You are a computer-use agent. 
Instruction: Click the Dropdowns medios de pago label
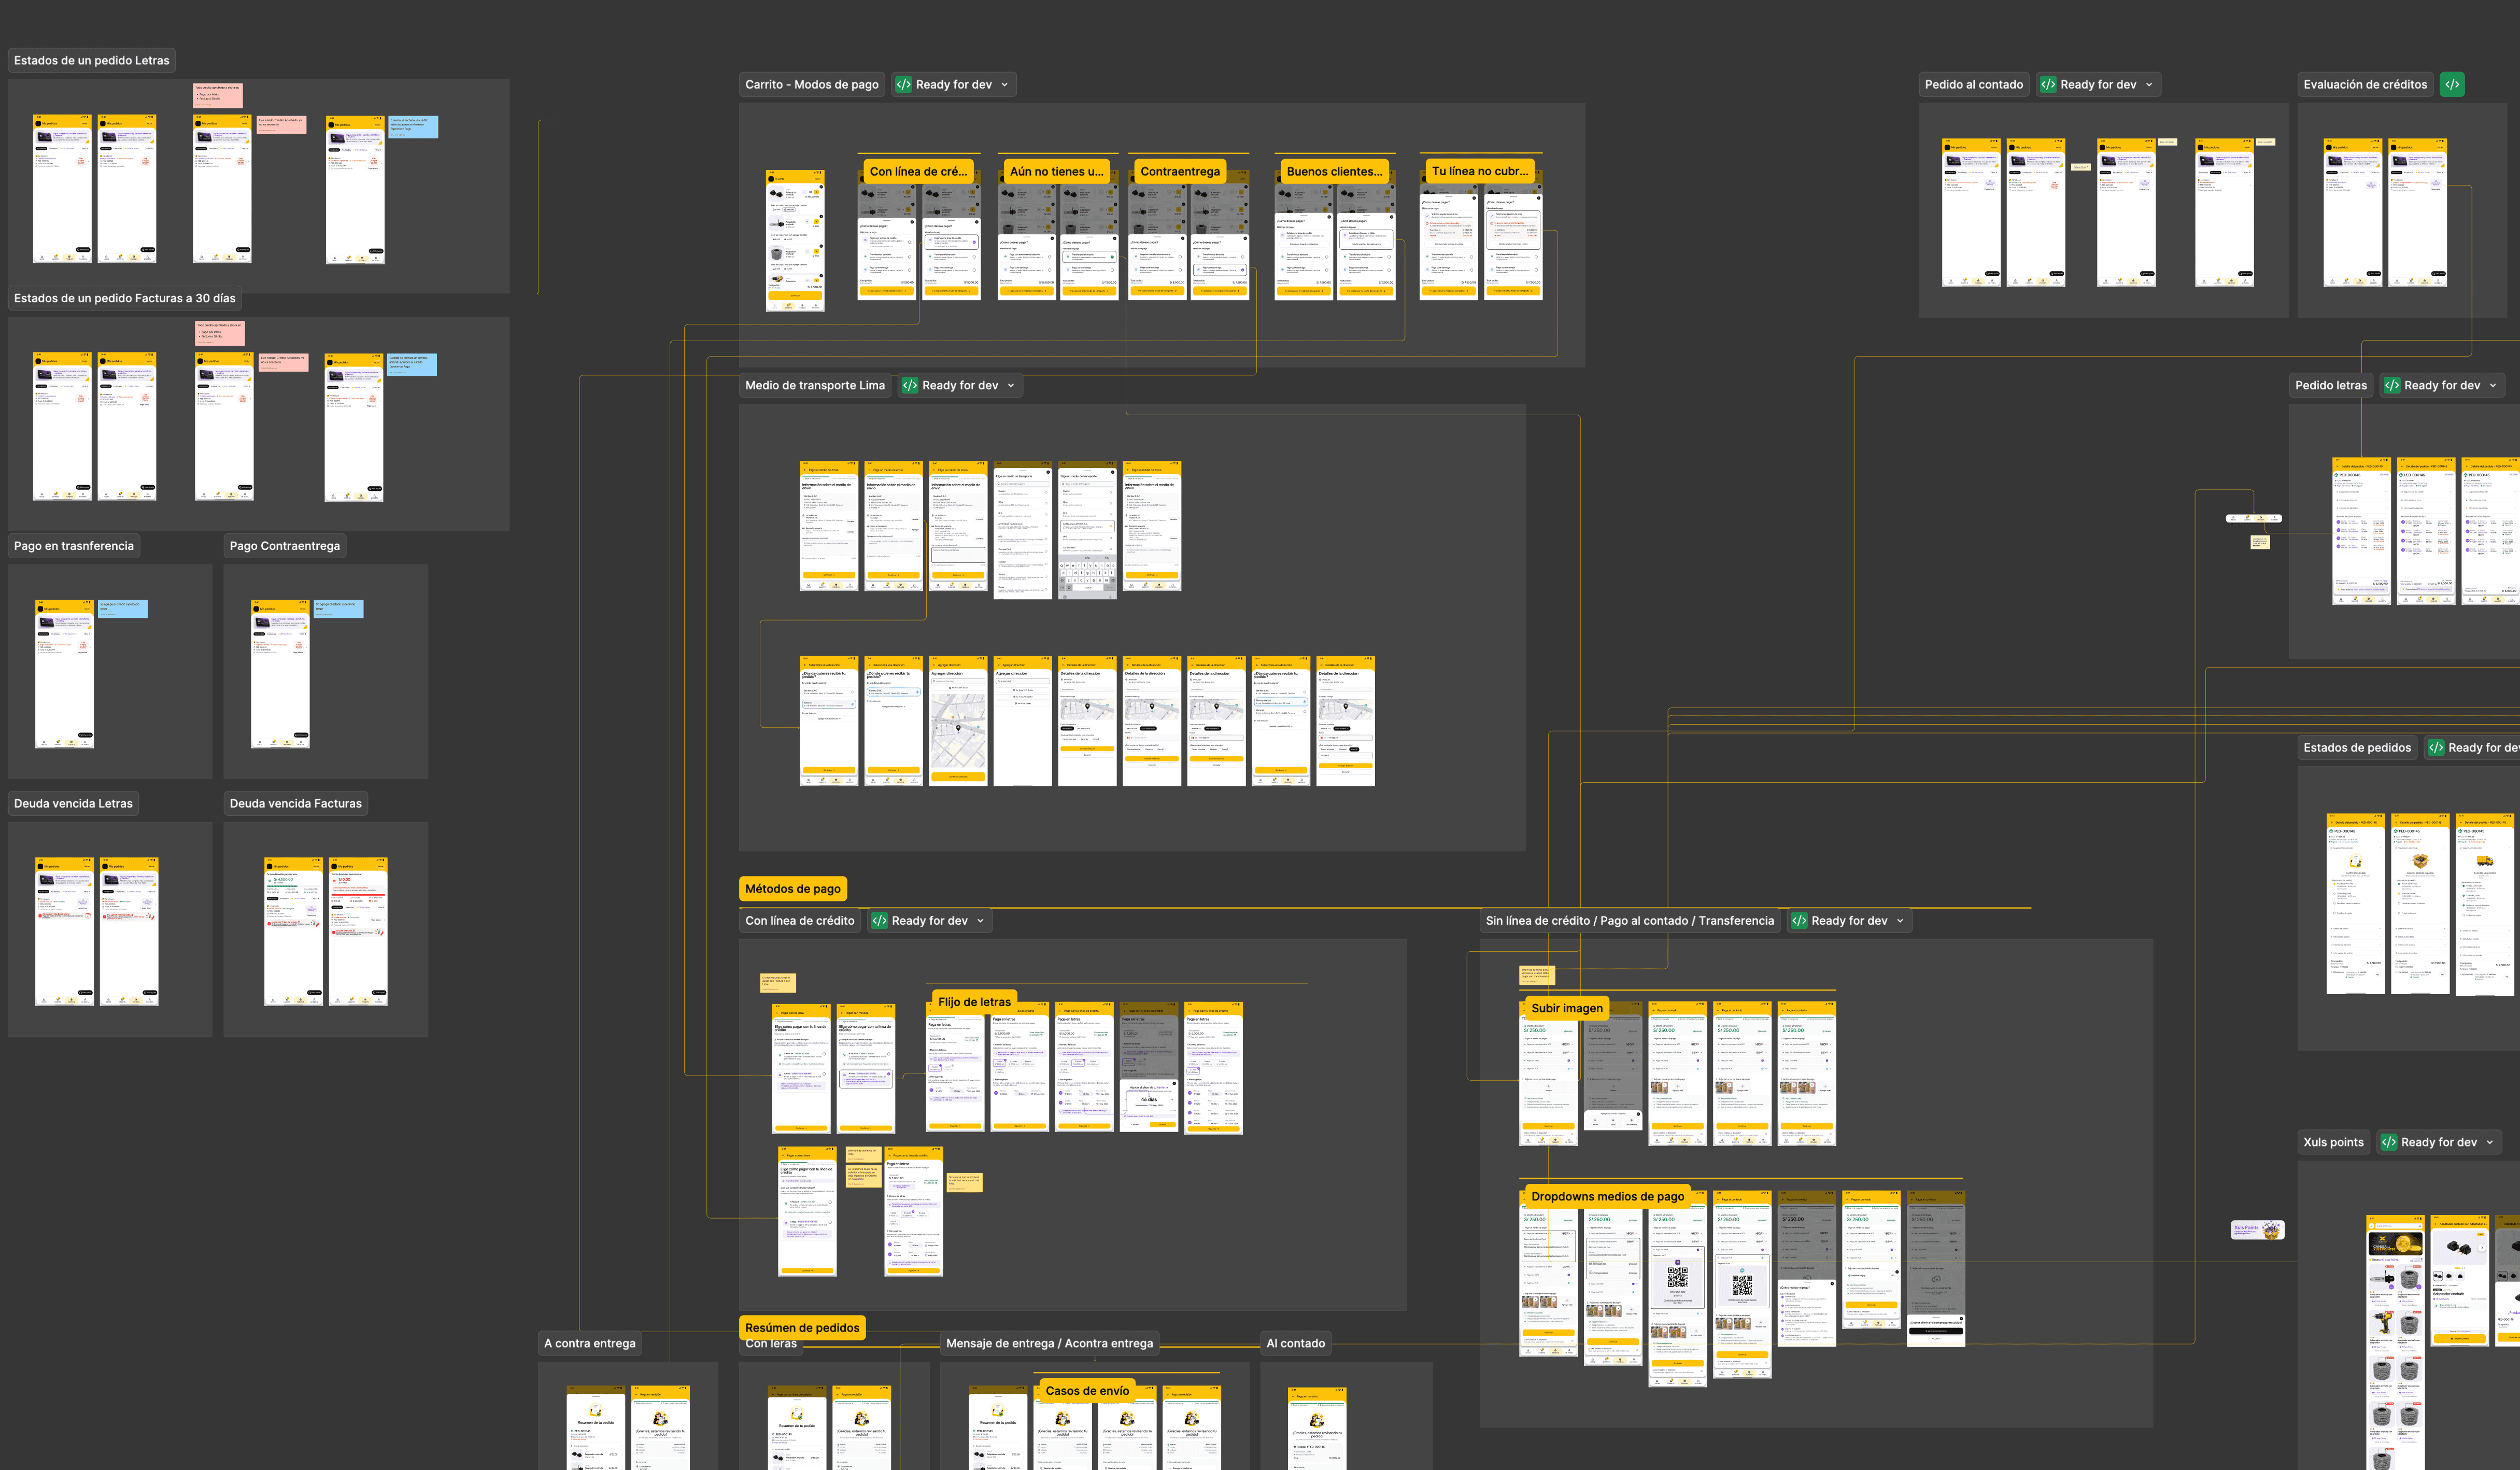click(1608, 1197)
